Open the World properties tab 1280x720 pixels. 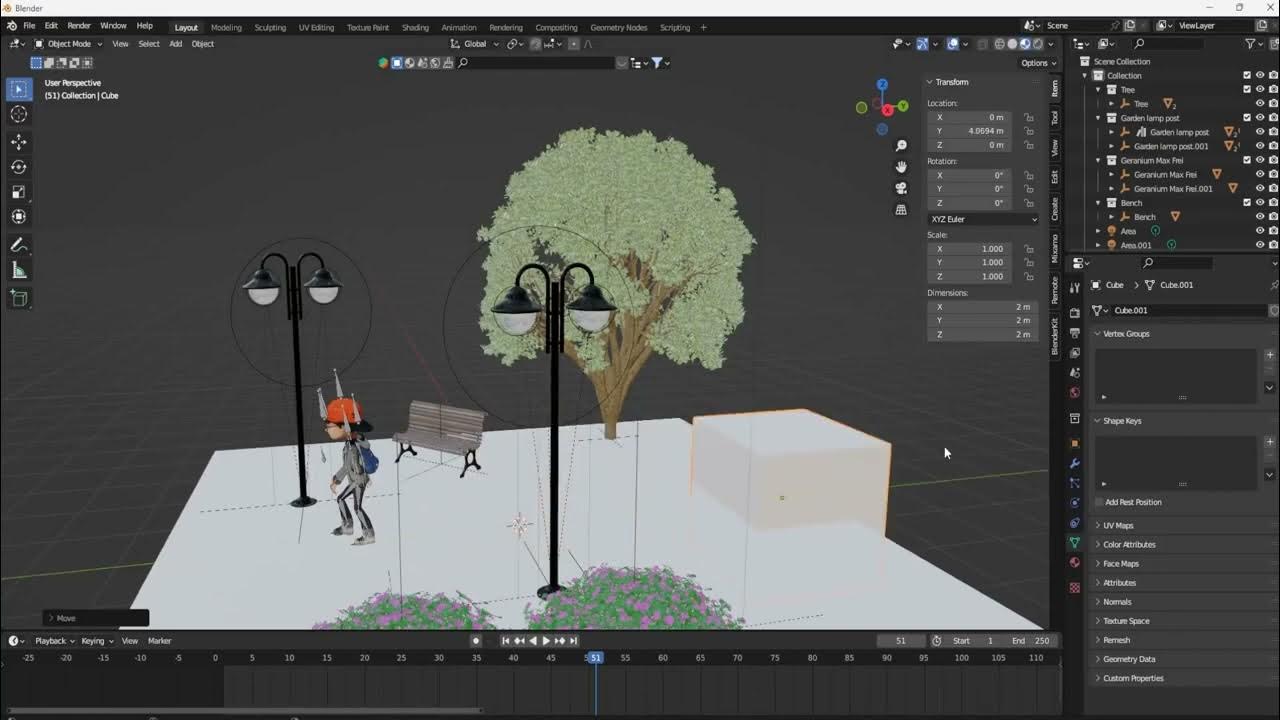click(x=1075, y=392)
